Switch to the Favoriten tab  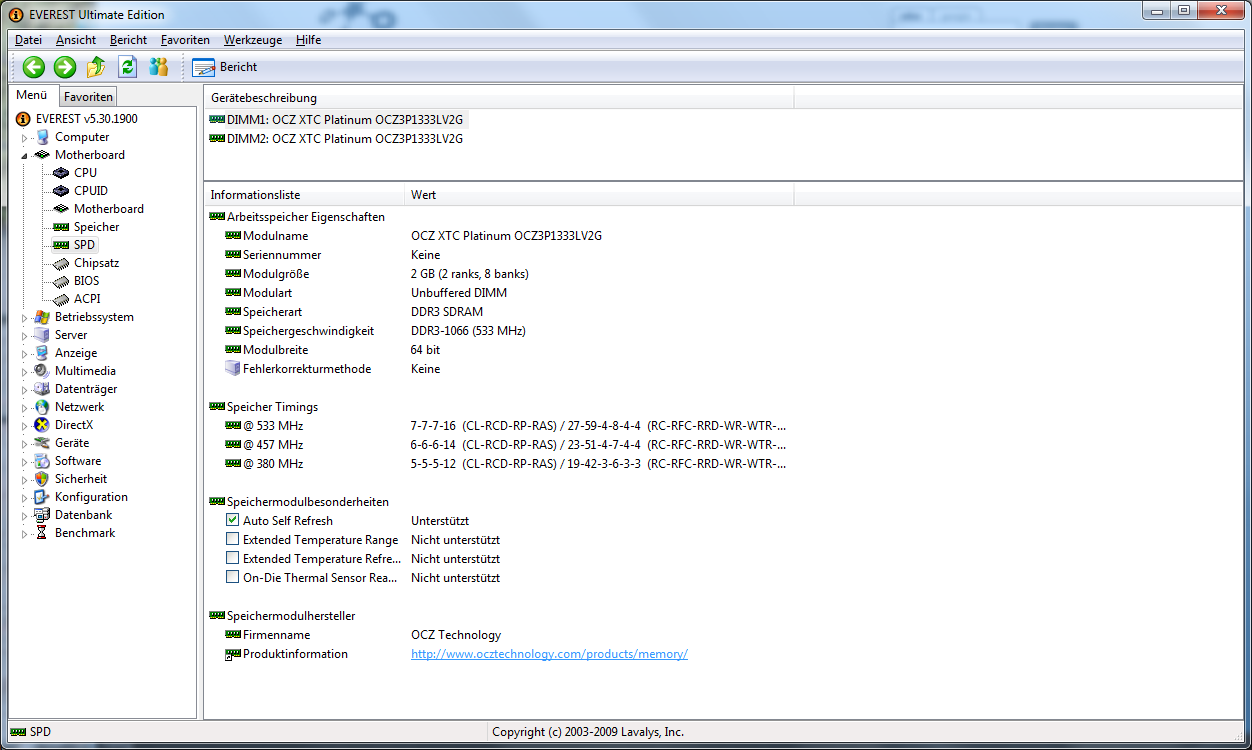(x=88, y=97)
